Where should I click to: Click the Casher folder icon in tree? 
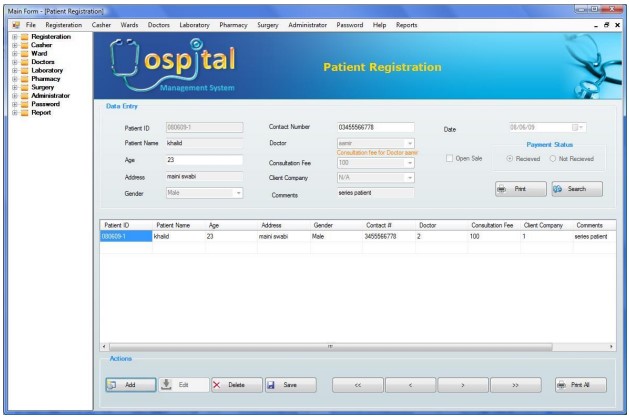click(24, 45)
